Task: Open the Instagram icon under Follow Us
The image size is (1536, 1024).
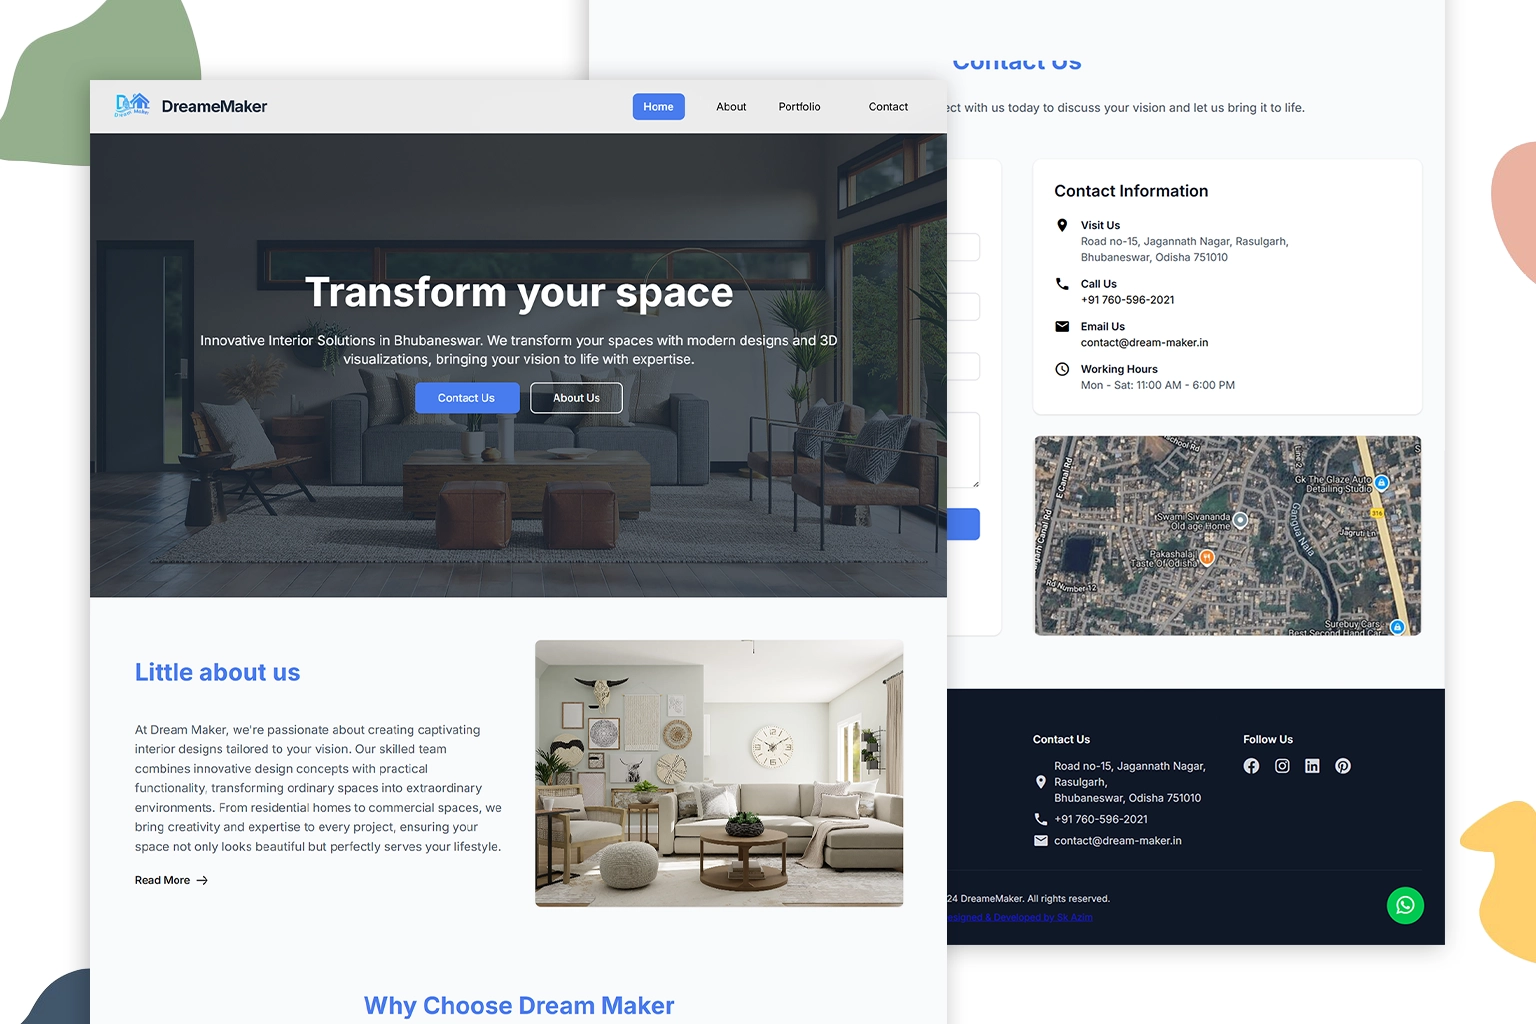Action: (x=1282, y=766)
